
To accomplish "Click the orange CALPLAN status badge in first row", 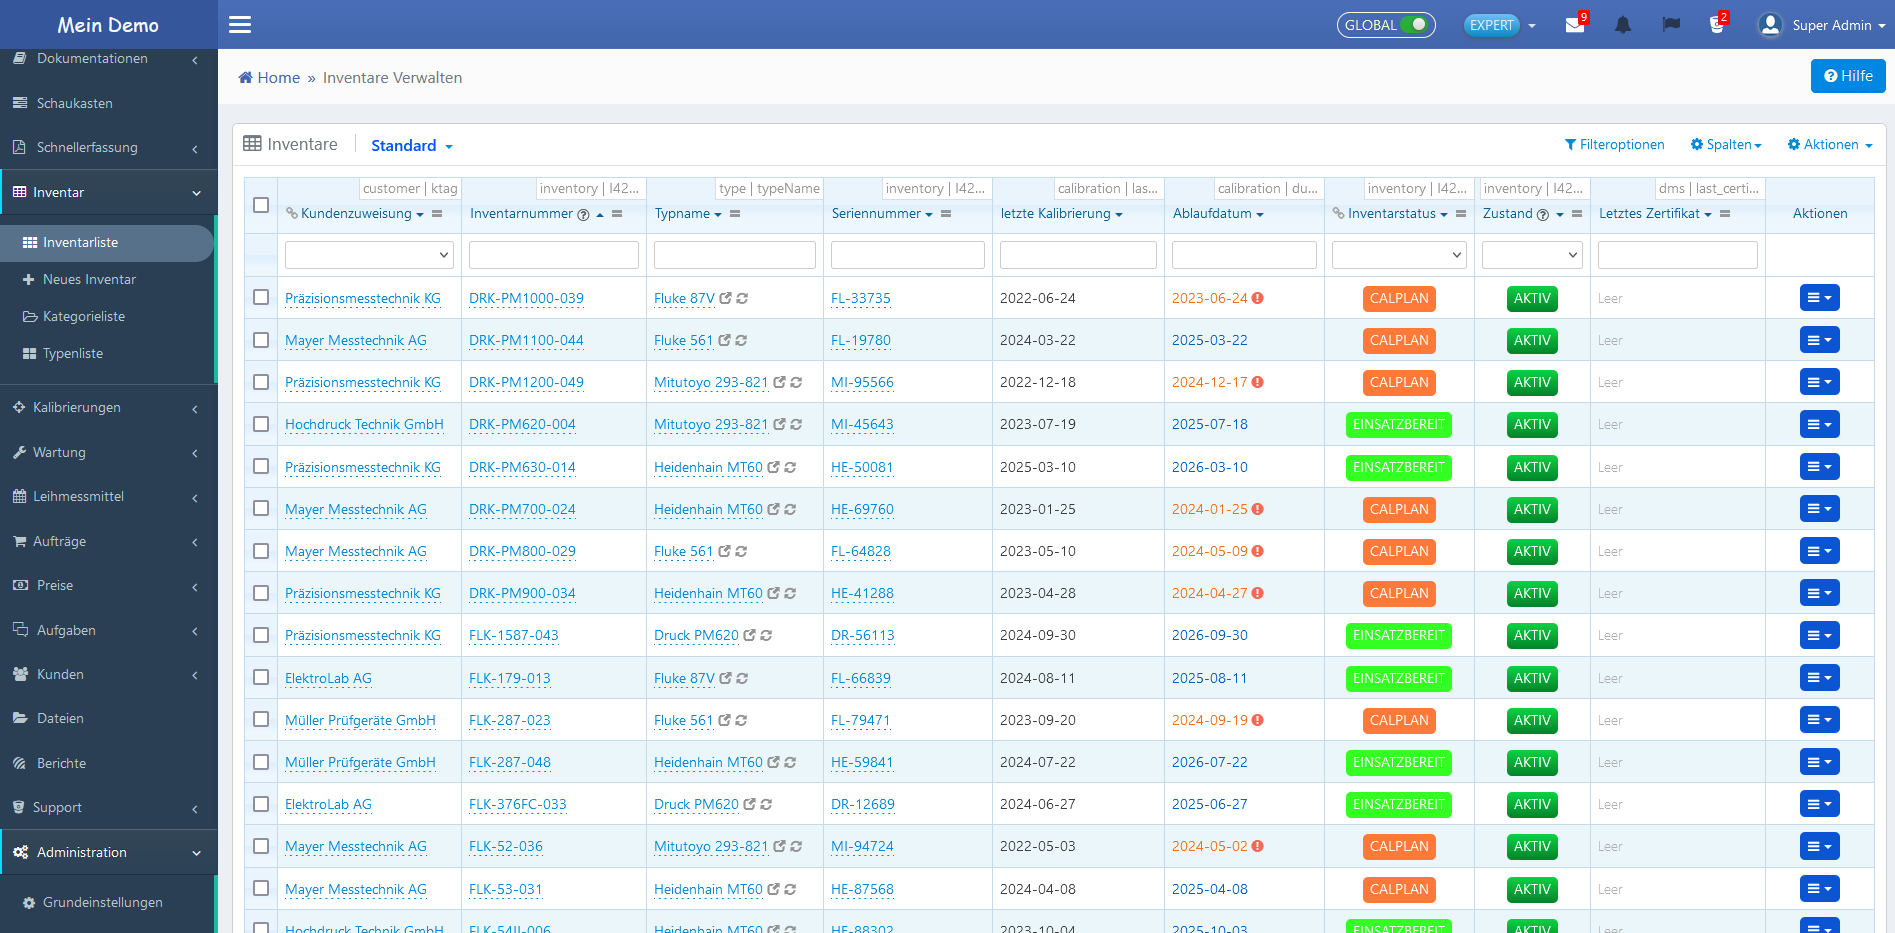I will [x=1398, y=298].
